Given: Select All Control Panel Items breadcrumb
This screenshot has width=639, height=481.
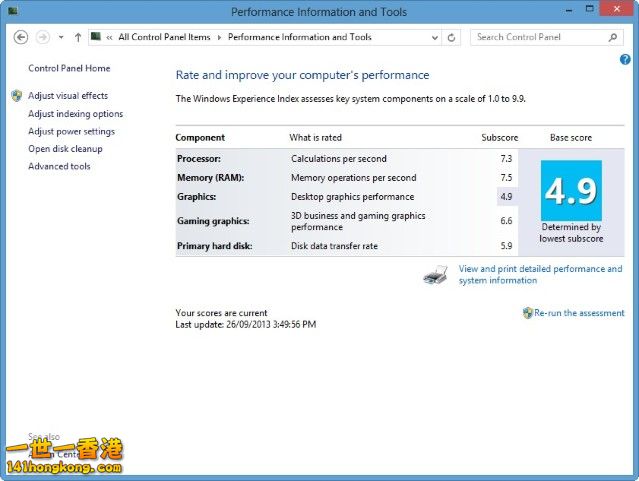Looking at the screenshot, I should [164, 37].
